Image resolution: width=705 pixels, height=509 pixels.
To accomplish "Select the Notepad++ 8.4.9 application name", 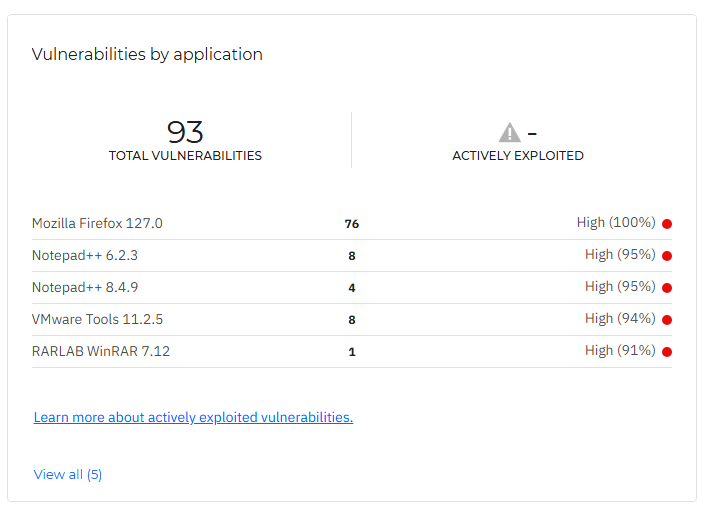I will pos(85,287).
